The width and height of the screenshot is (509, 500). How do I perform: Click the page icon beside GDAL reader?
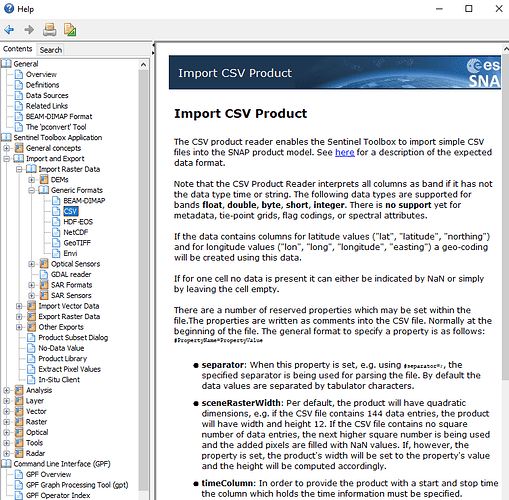coord(44,274)
